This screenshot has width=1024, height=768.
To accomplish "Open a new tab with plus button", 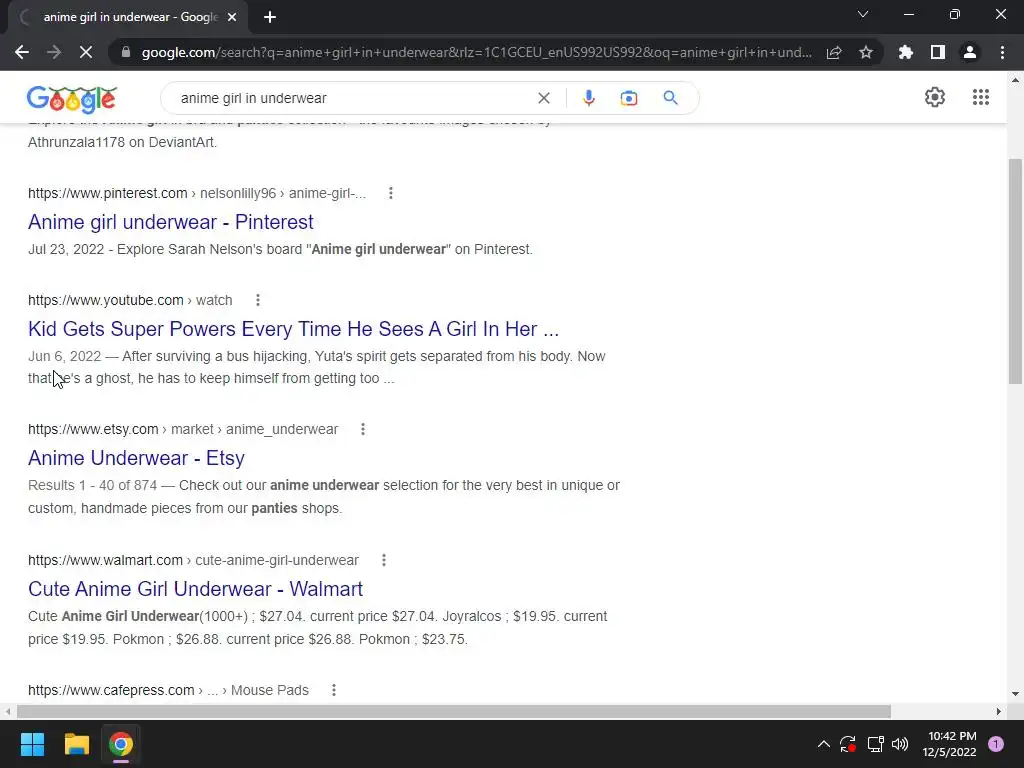I will coord(270,17).
